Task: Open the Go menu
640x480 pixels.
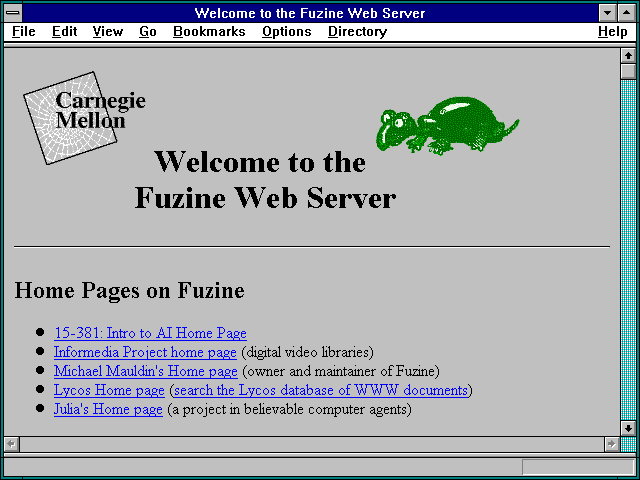Action: tap(148, 31)
